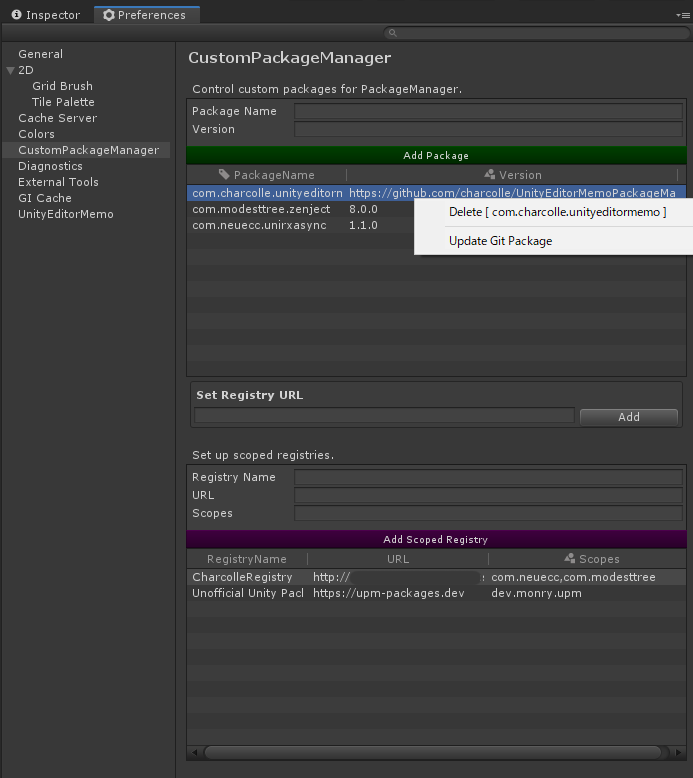Open External Tools preferences
This screenshot has height=778, width=693.
58,182
